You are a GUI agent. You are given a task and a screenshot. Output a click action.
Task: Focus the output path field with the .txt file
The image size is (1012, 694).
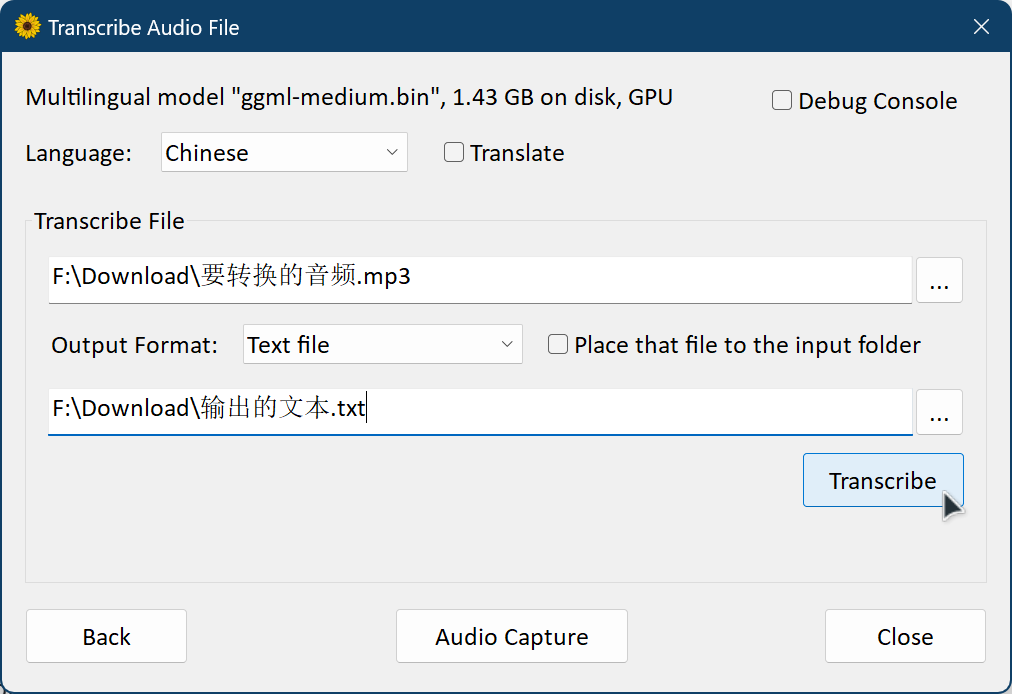click(480, 409)
